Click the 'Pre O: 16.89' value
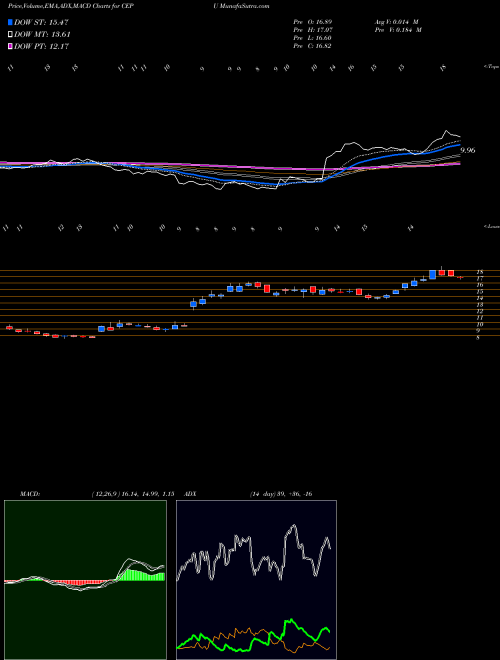Viewport: 500px width, 660px height. point(314,22)
